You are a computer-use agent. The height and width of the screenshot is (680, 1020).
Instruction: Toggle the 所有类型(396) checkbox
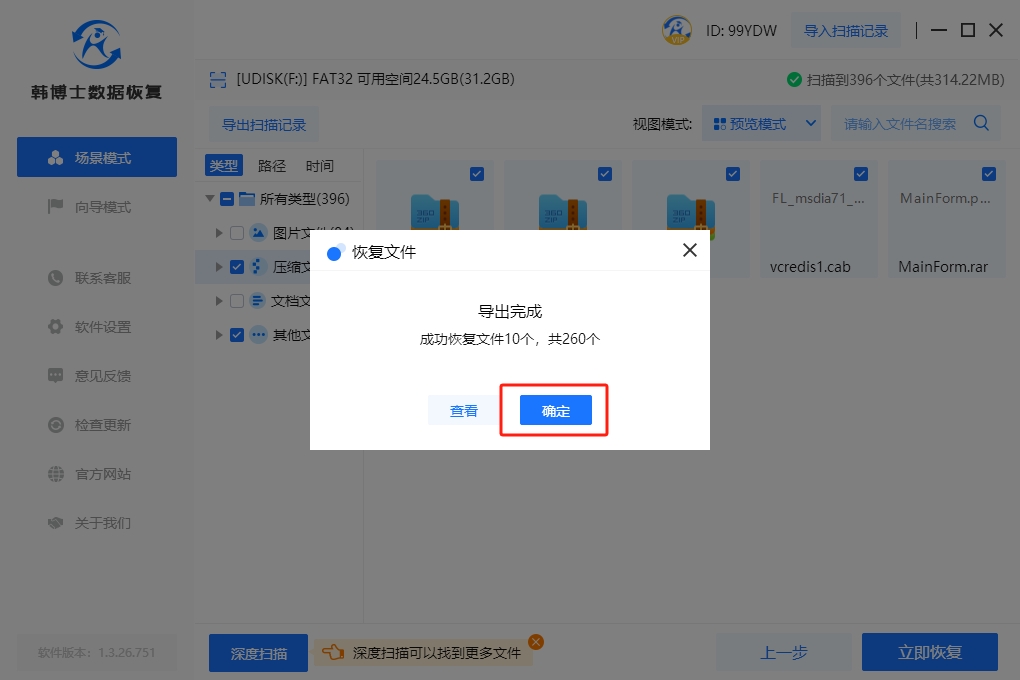[x=227, y=199]
